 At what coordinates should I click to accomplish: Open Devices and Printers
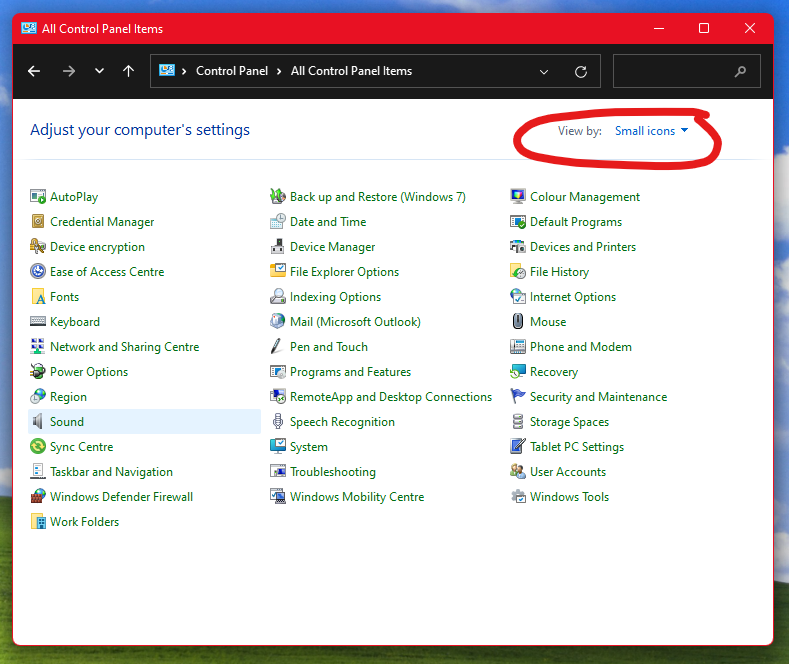(x=583, y=247)
